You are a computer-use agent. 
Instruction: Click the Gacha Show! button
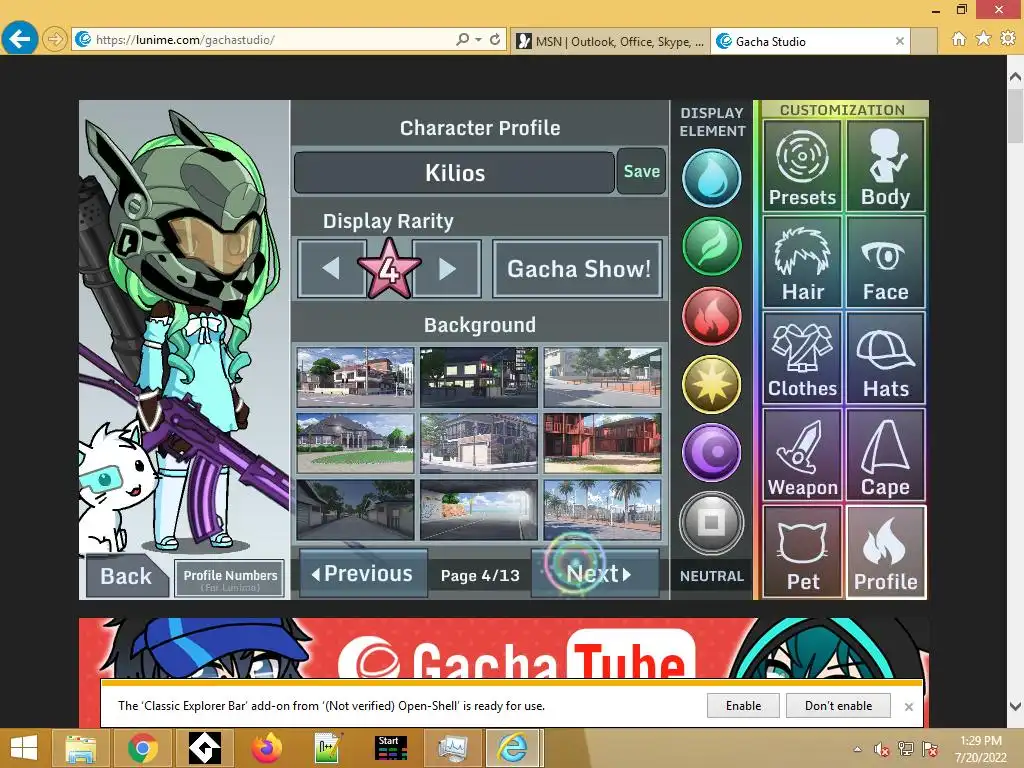(578, 268)
